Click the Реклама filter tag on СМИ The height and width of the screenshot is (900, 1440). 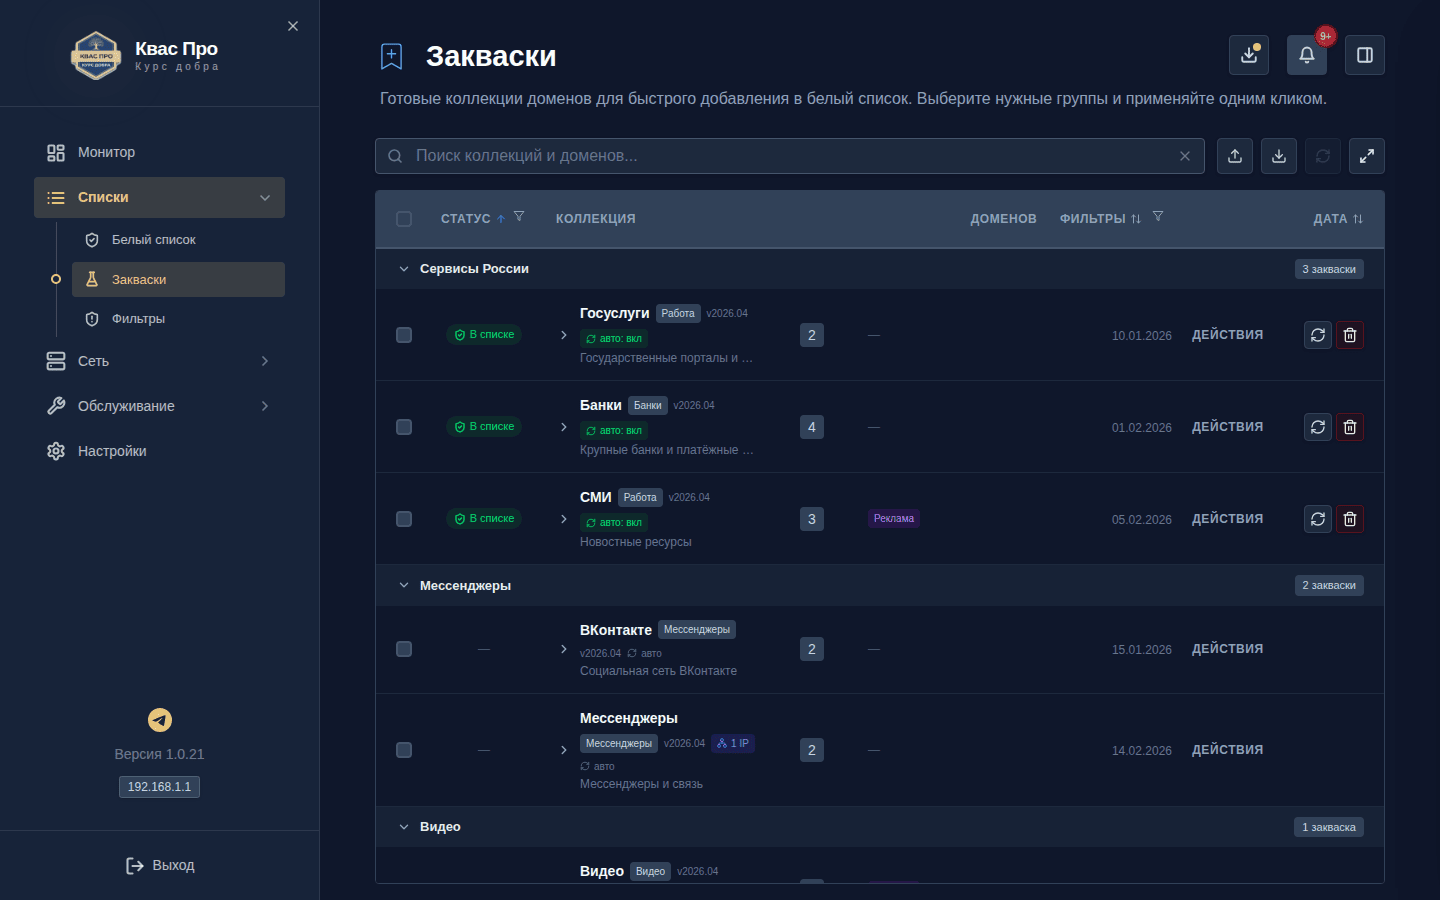[894, 519]
